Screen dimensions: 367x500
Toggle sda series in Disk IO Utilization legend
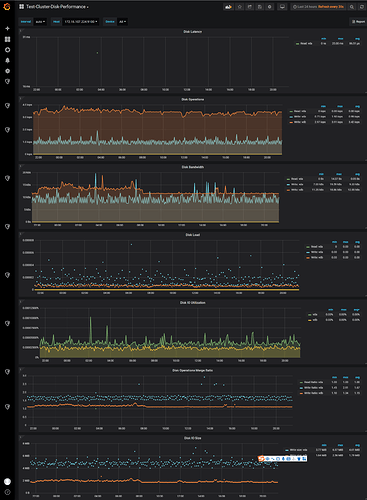pyautogui.click(x=315, y=314)
